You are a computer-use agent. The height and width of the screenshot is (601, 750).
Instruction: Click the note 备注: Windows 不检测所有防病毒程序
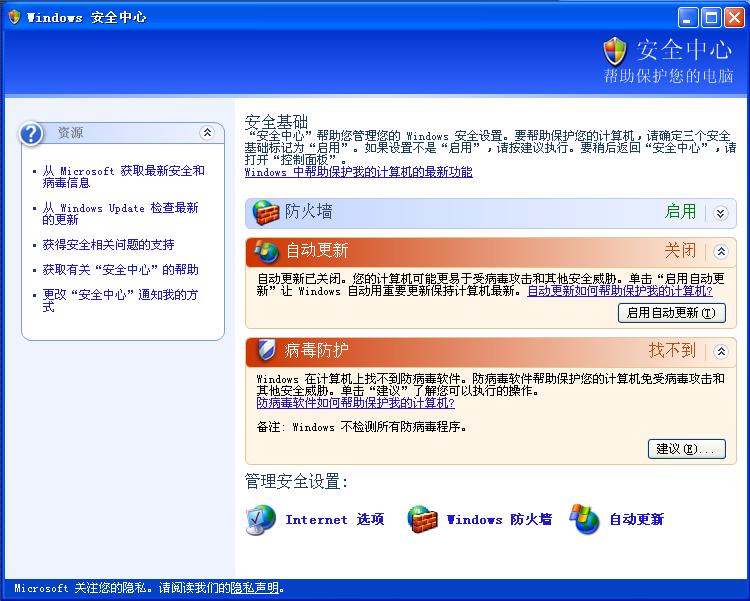[x=362, y=427]
